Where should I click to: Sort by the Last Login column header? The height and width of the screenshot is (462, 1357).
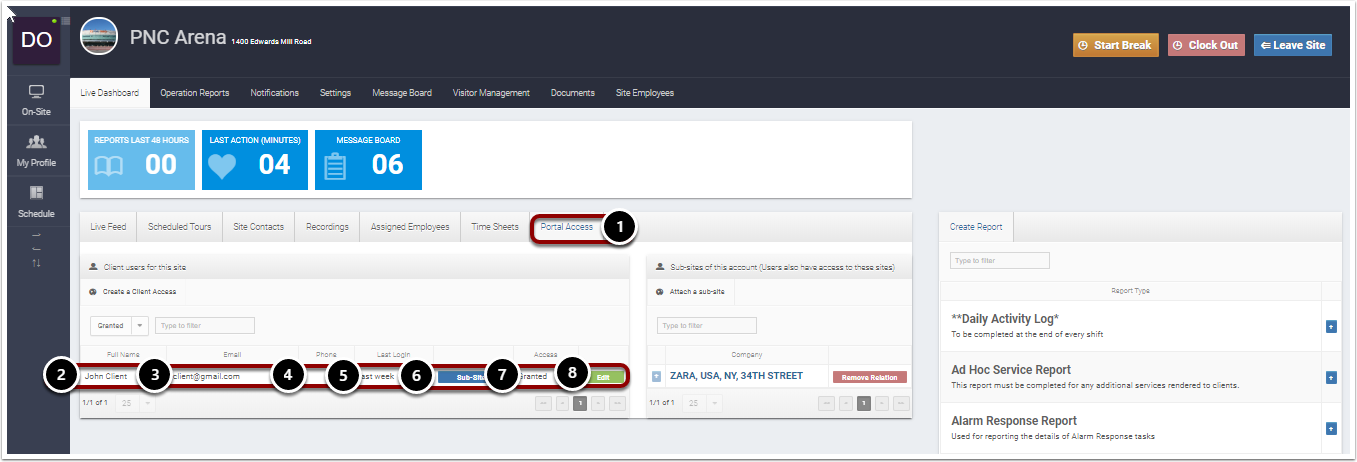point(393,353)
